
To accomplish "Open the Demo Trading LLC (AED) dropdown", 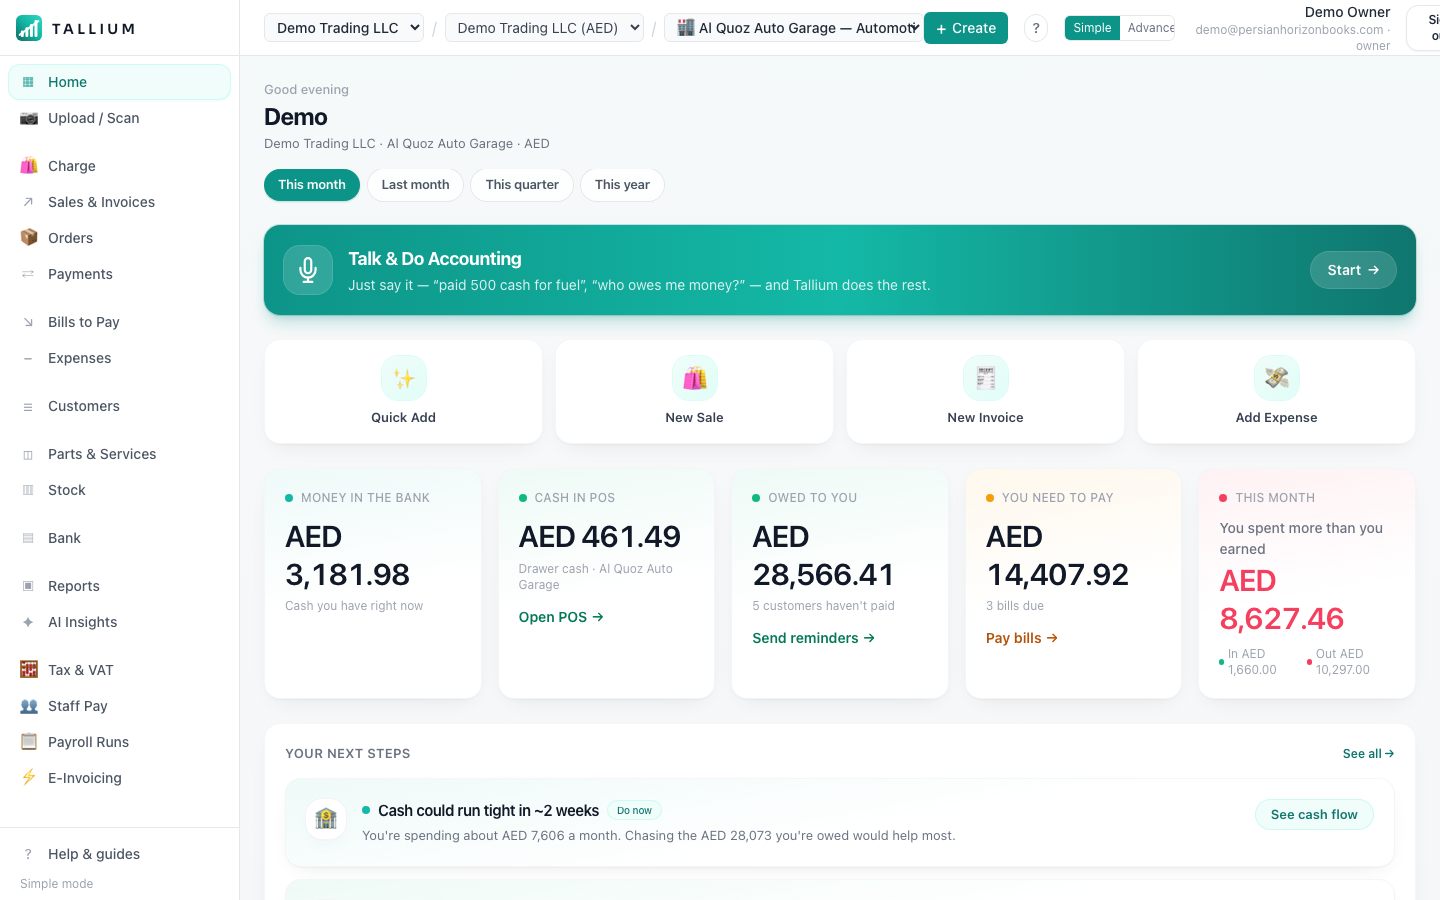I will pos(544,28).
